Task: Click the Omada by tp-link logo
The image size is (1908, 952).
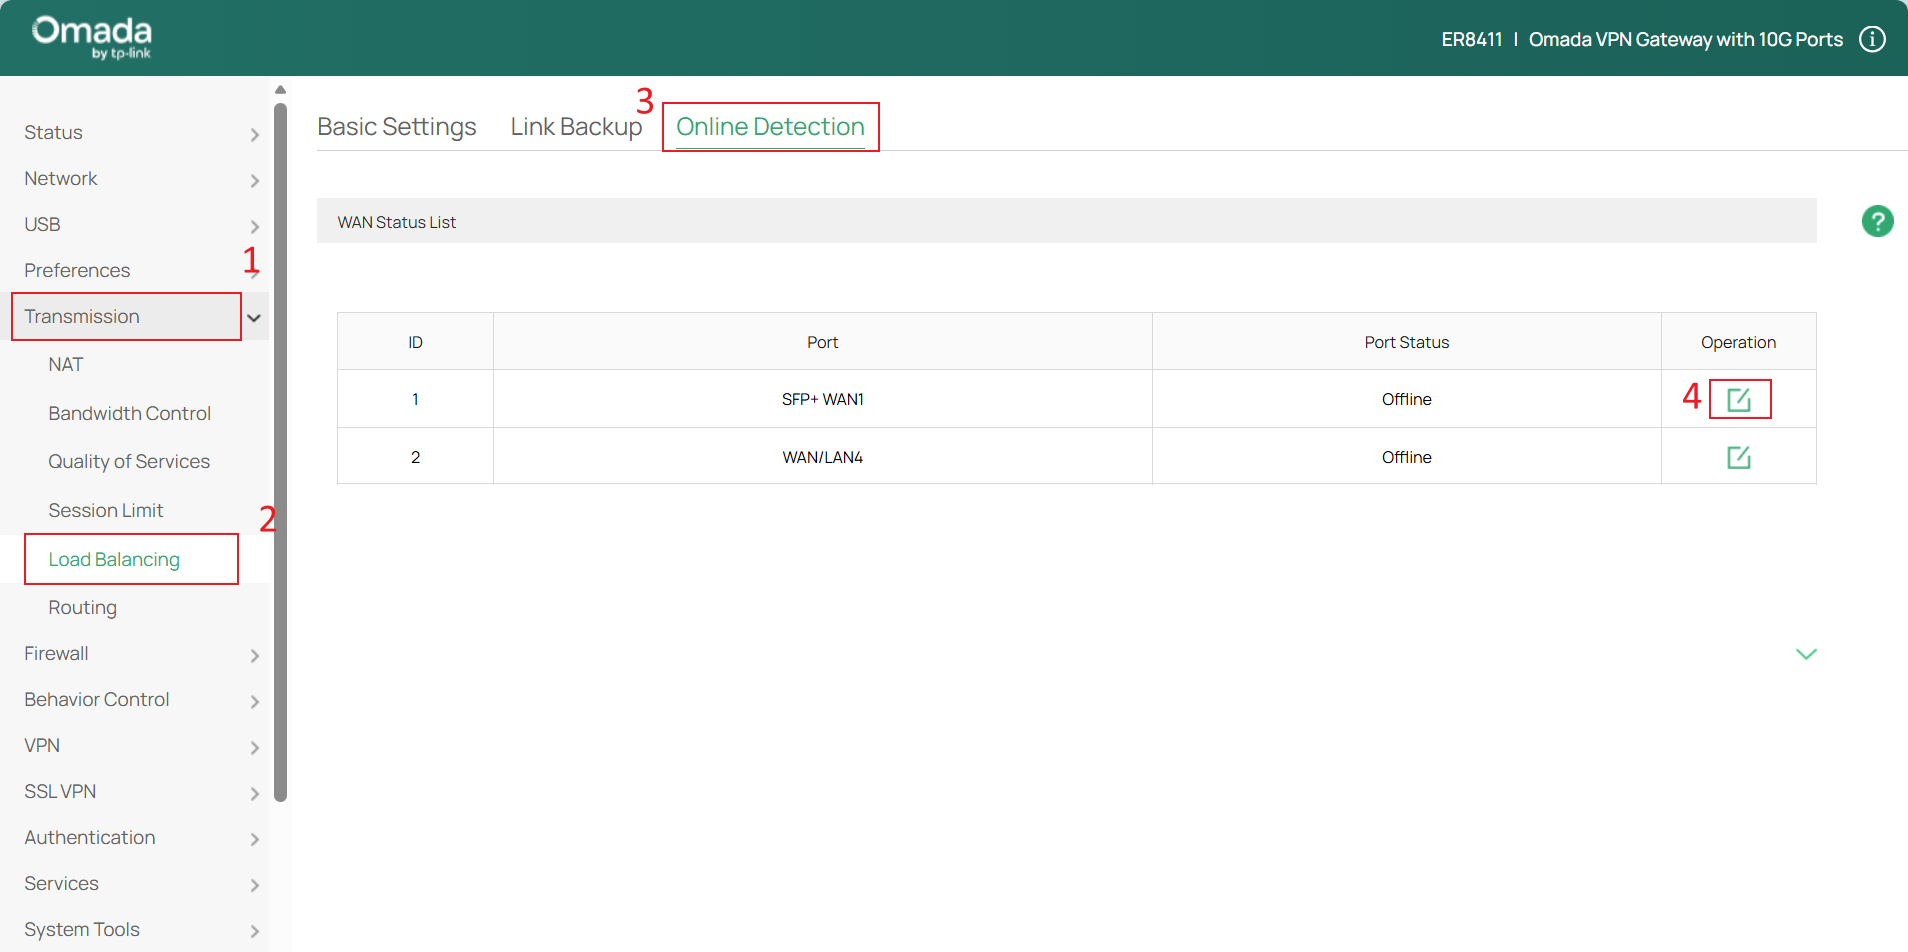Action: coord(92,37)
